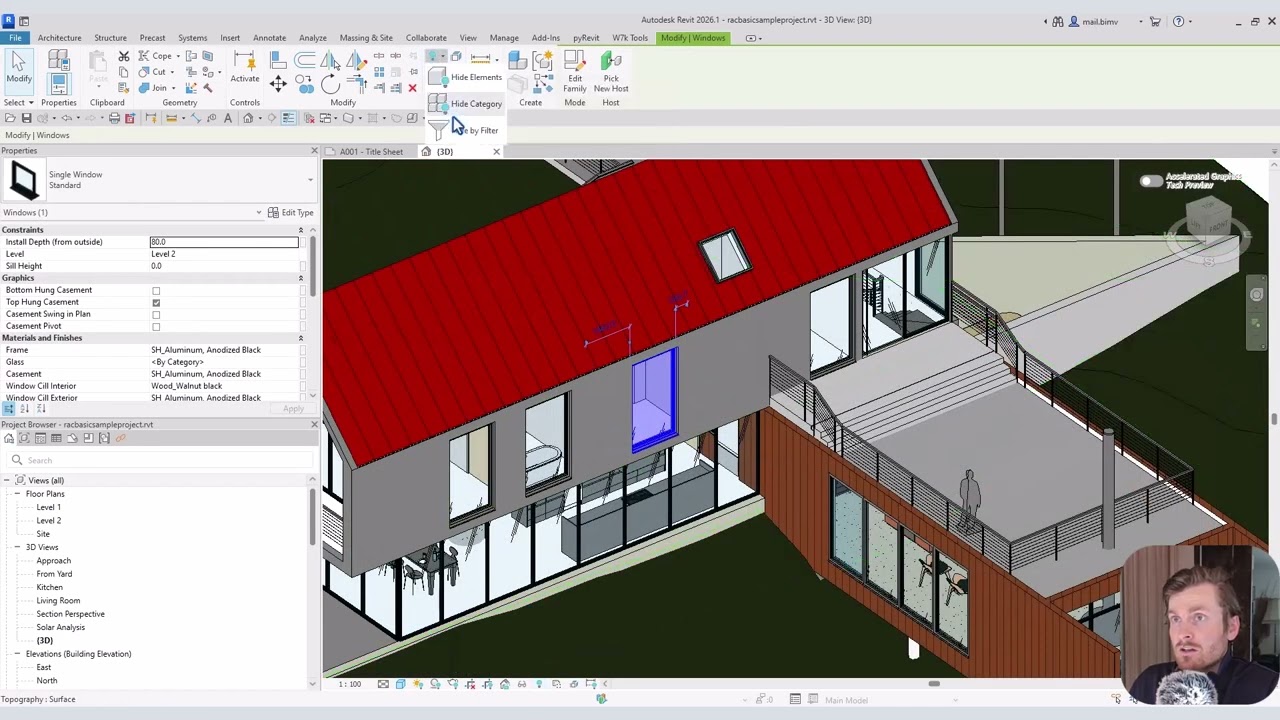Switch to A001 - Title Sheet view tab

pos(370,152)
